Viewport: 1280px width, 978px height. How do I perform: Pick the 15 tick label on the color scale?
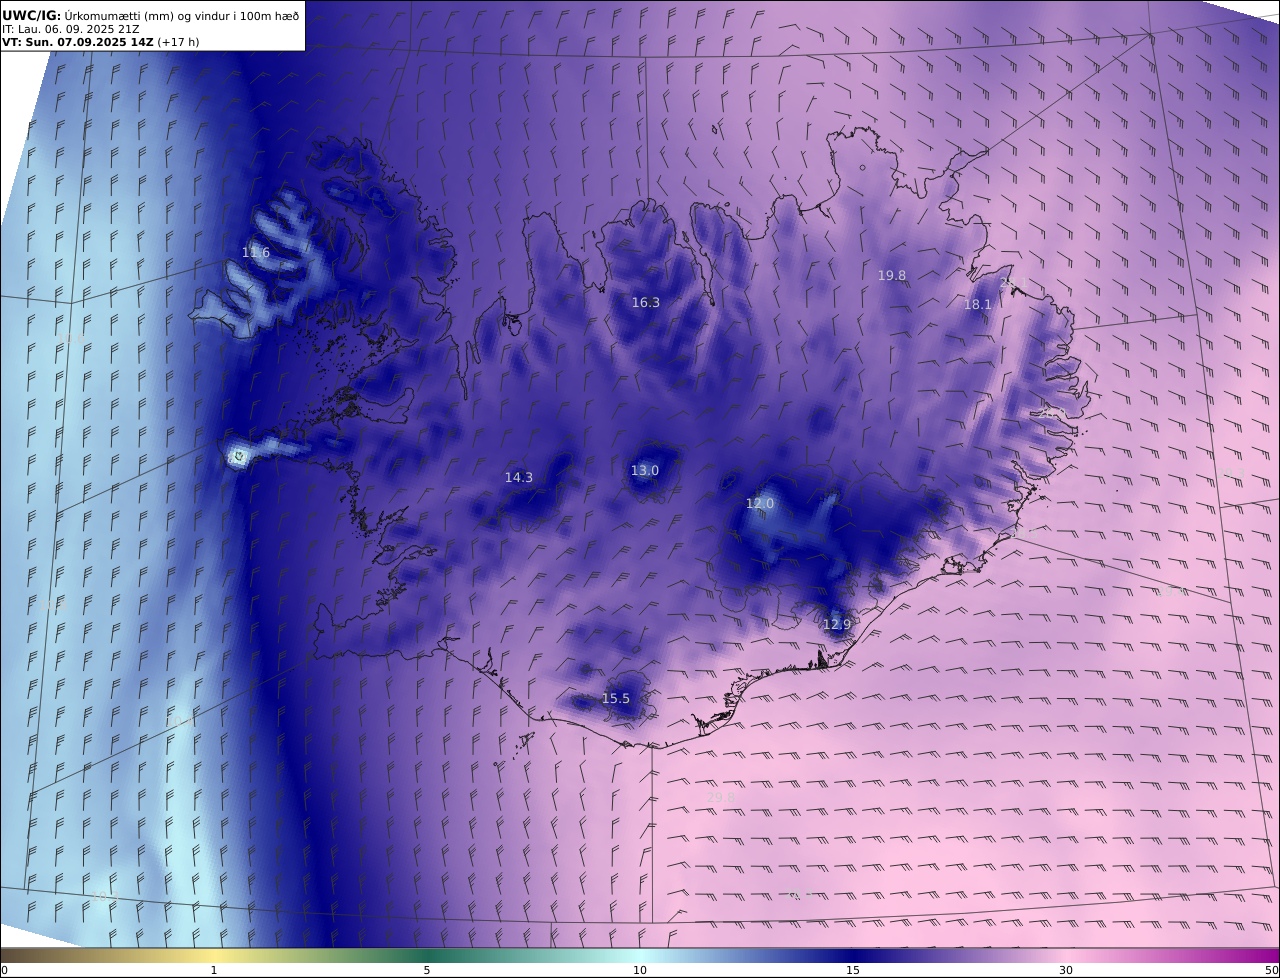coord(853,970)
